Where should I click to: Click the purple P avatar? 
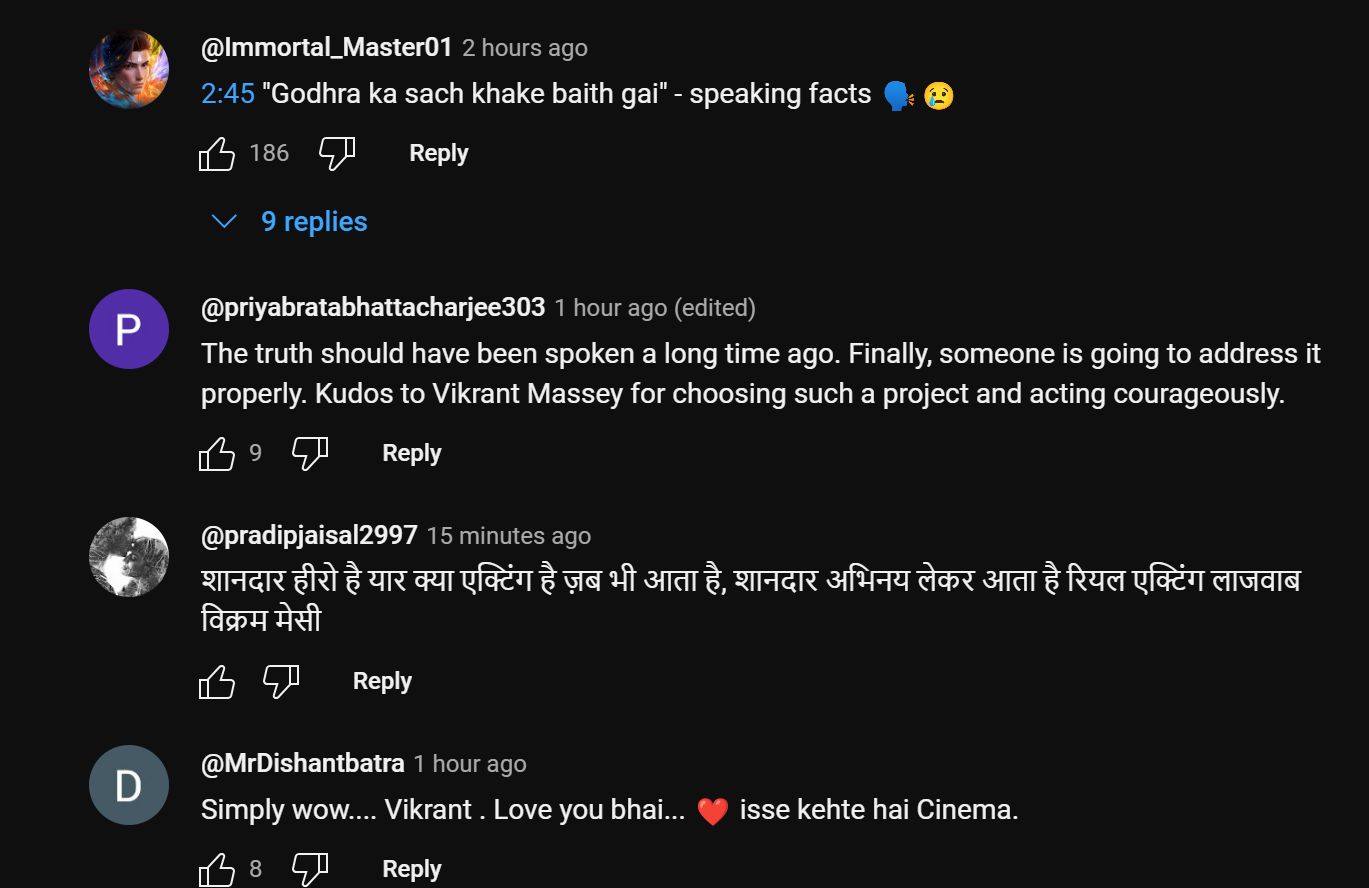click(x=129, y=329)
